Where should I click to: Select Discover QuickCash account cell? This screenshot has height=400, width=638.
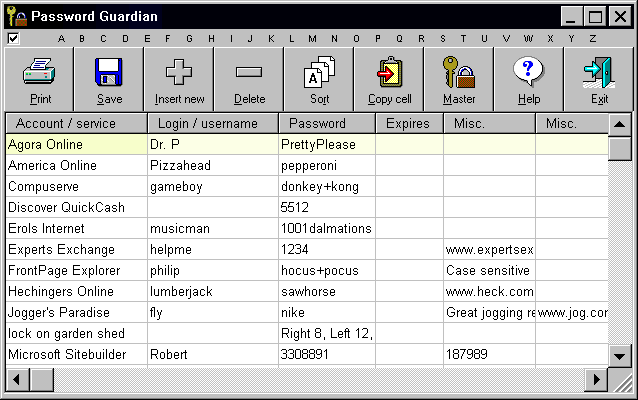point(76,208)
